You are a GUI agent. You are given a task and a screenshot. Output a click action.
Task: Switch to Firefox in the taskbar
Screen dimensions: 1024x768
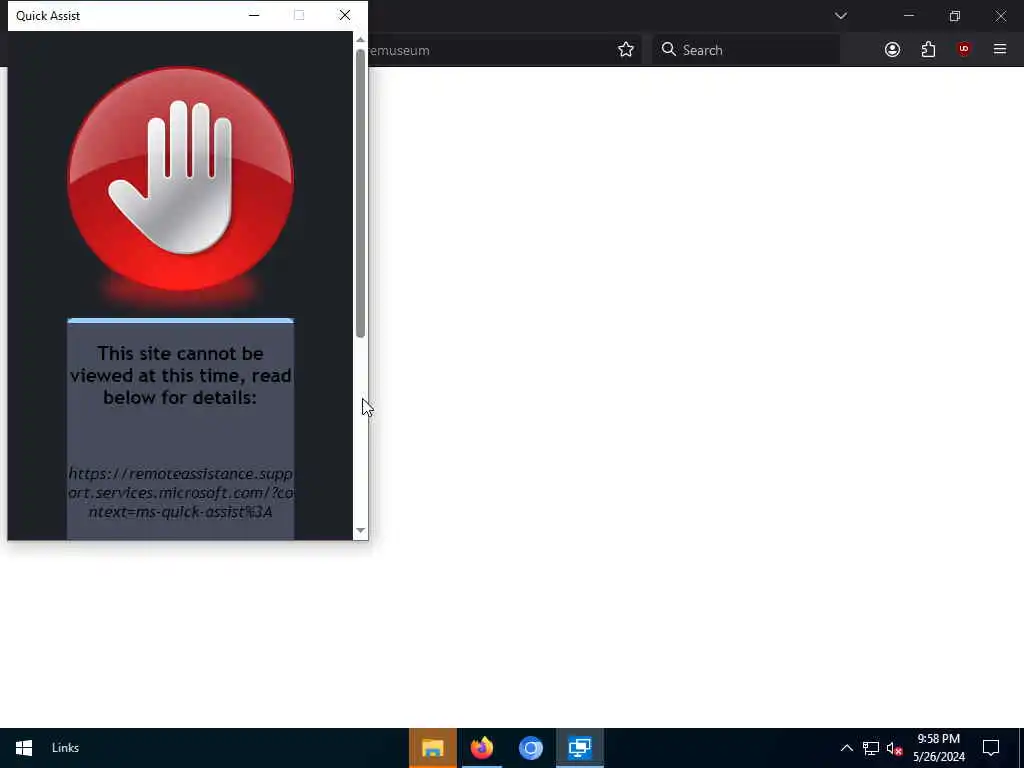482,748
